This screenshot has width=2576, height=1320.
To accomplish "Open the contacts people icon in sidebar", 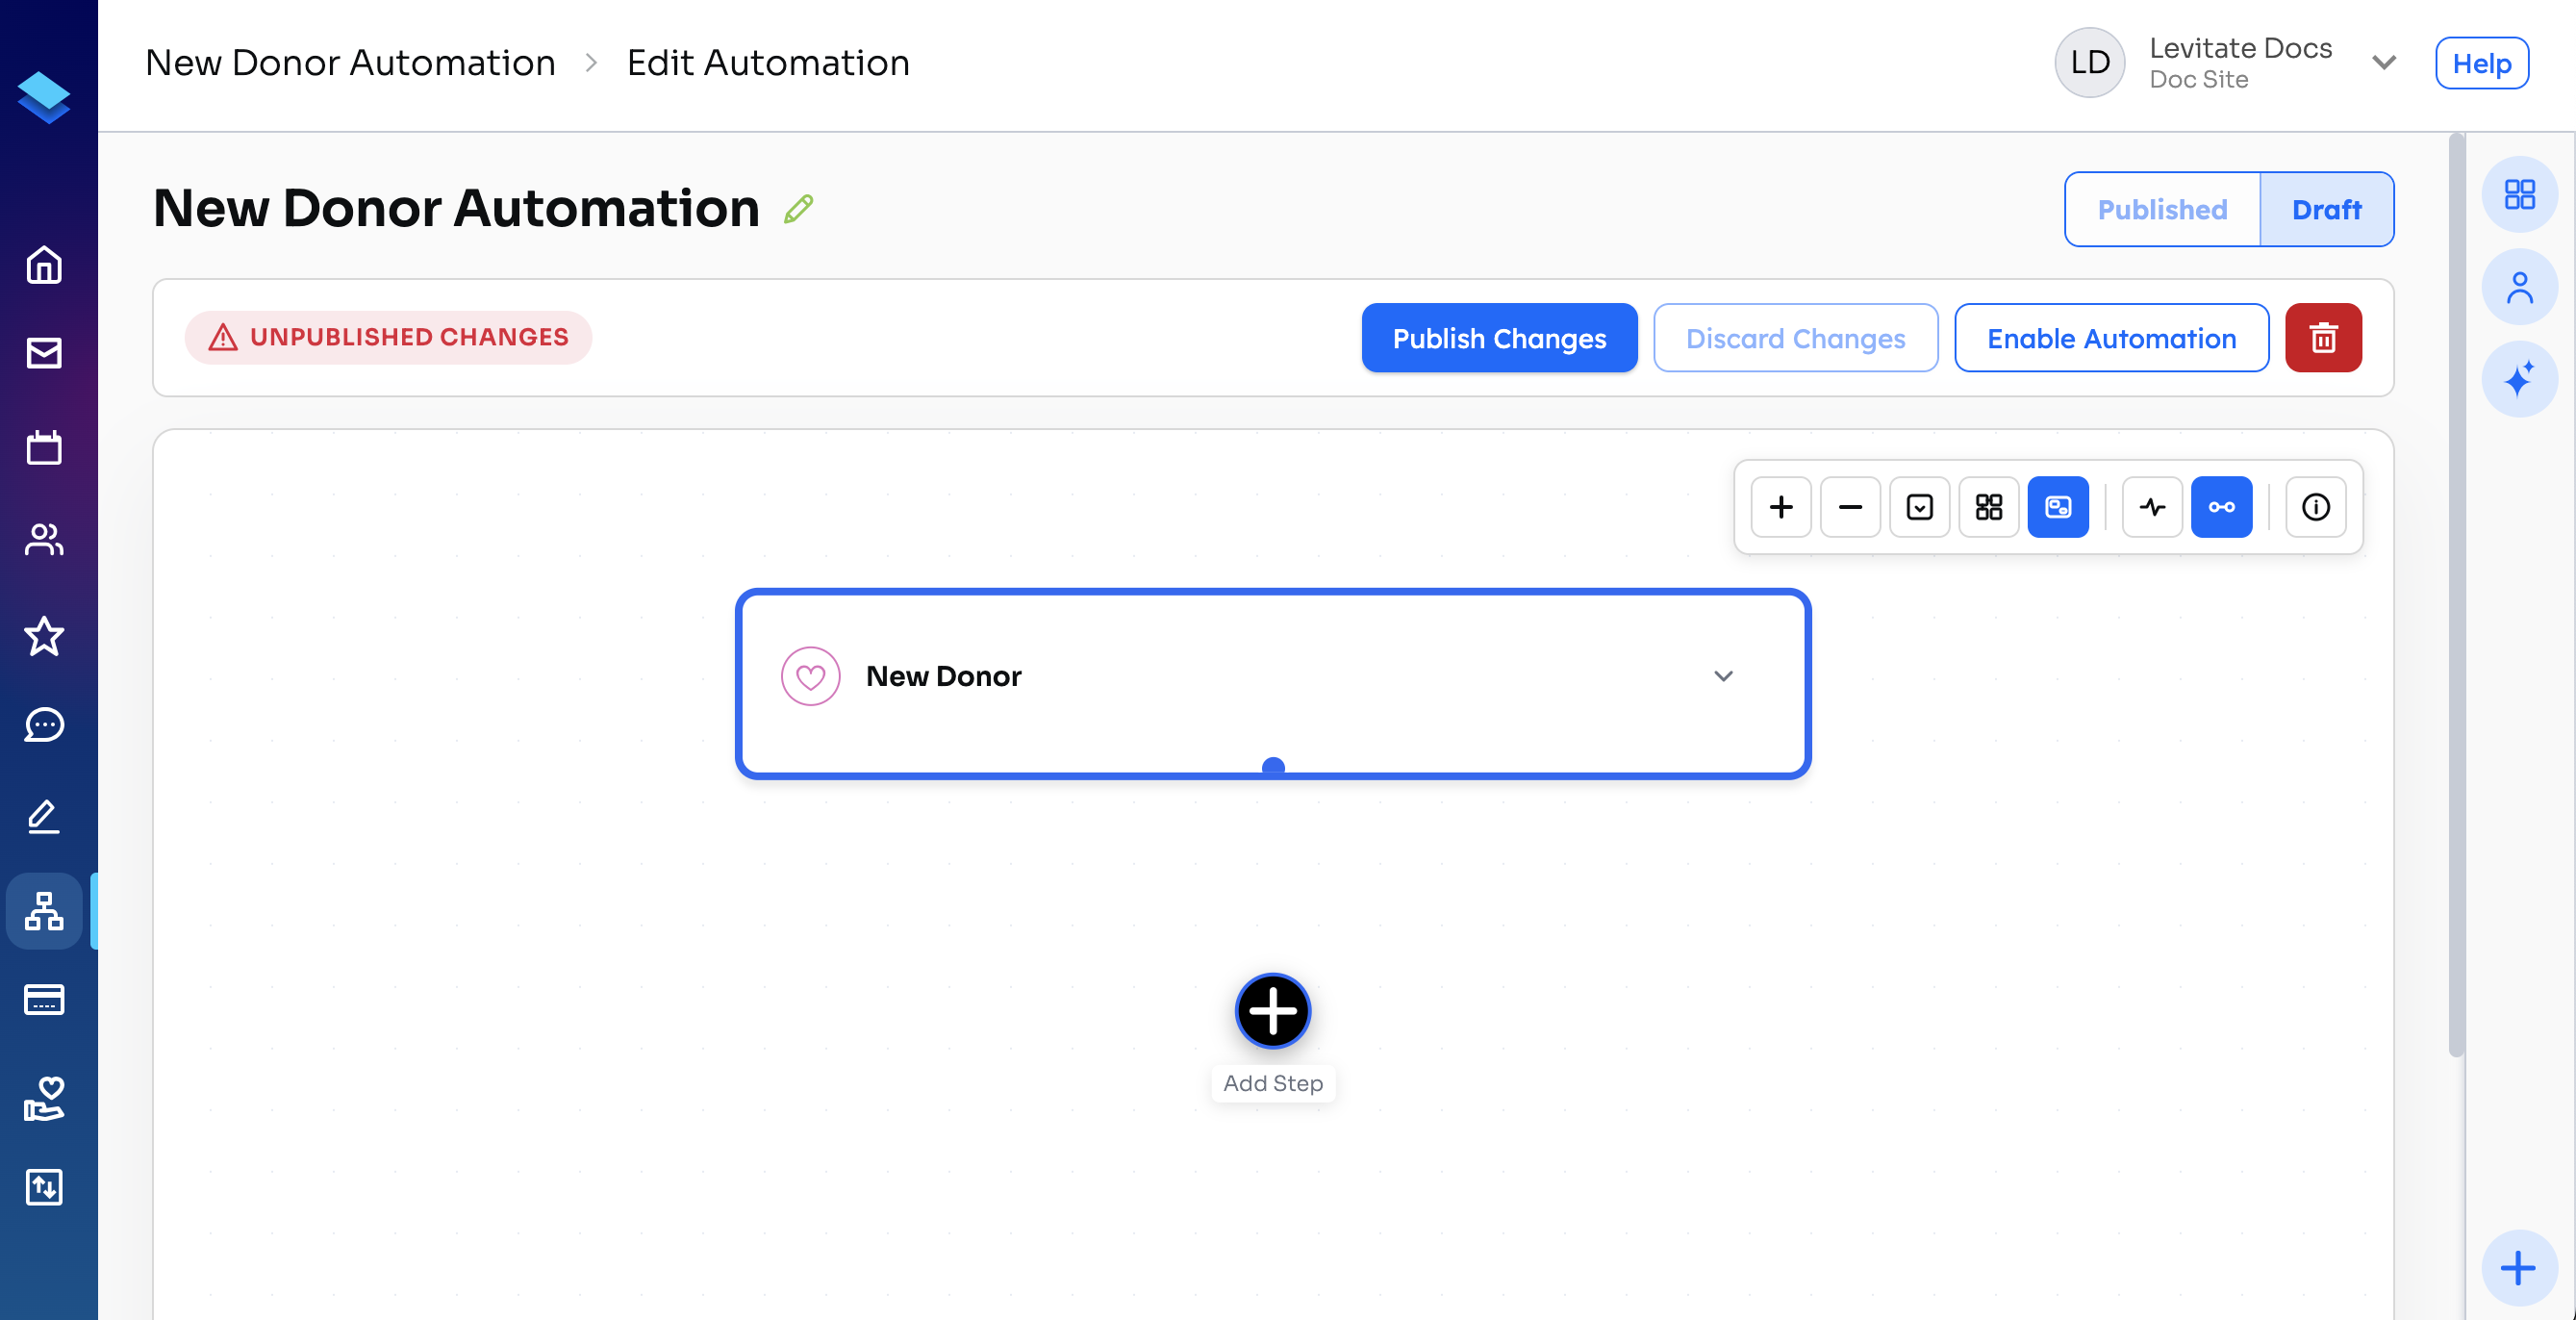I will click(44, 540).
